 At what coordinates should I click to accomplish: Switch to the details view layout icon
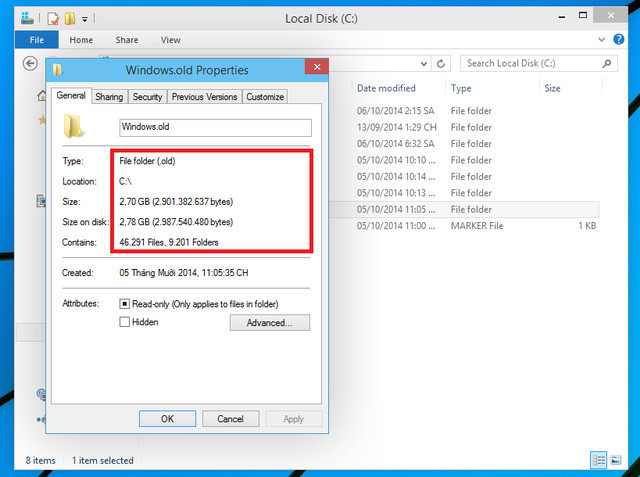click(x=598, y=460)
